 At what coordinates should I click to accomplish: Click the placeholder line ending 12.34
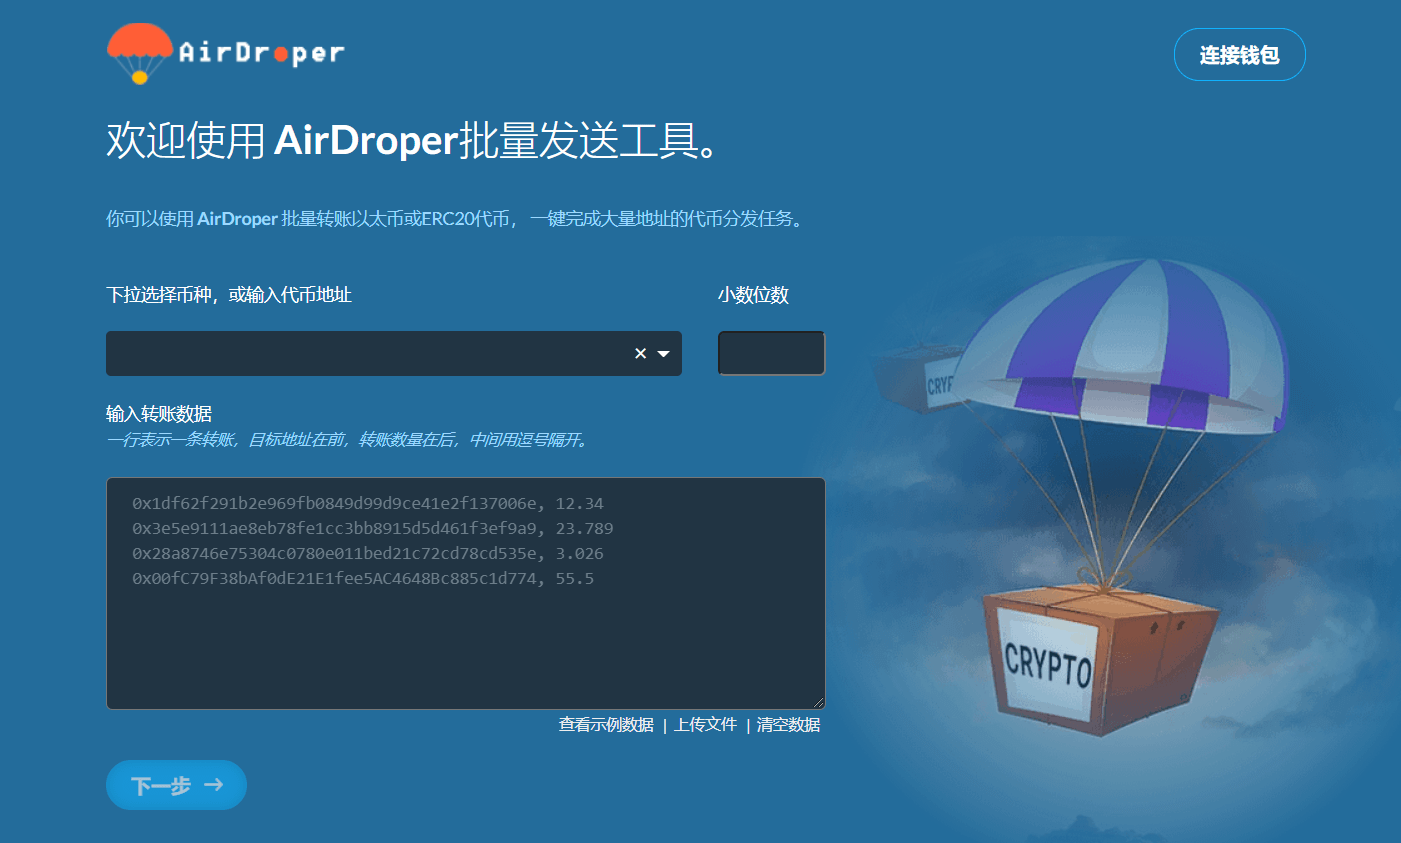click(368, 503)
